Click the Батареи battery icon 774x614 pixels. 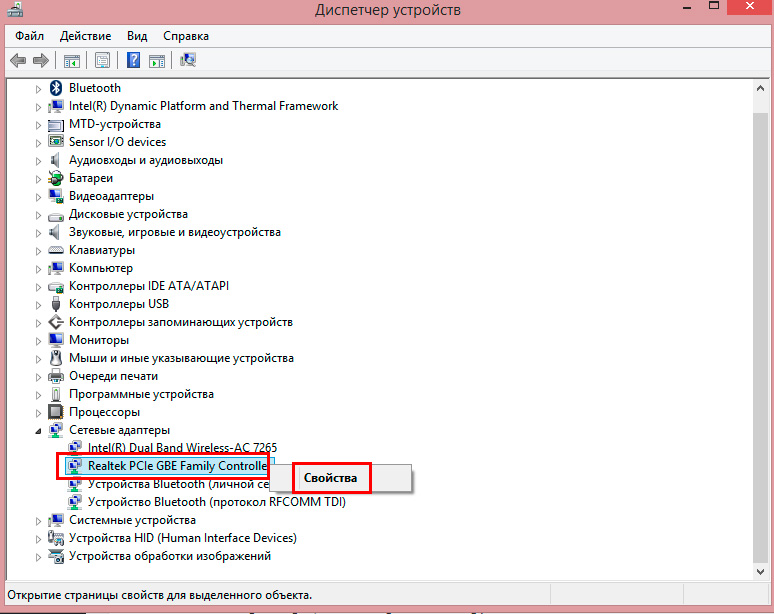coord(56,178)
